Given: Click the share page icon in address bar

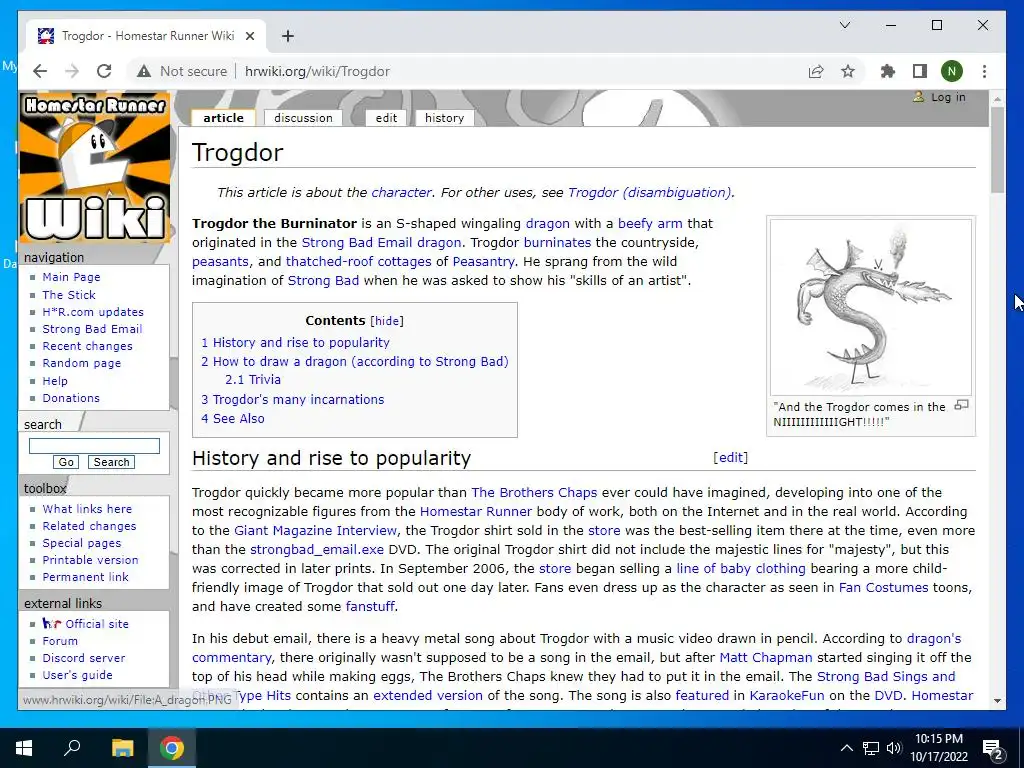Looking at the screenshot, I should coord(816,71).
